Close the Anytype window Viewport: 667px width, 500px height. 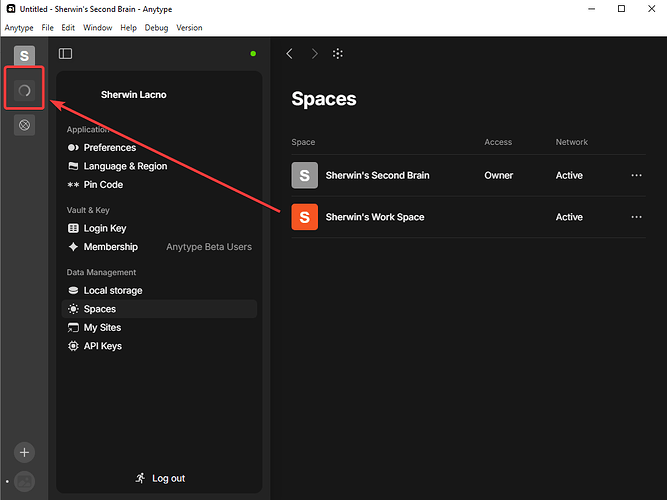[x=651, y=9]
